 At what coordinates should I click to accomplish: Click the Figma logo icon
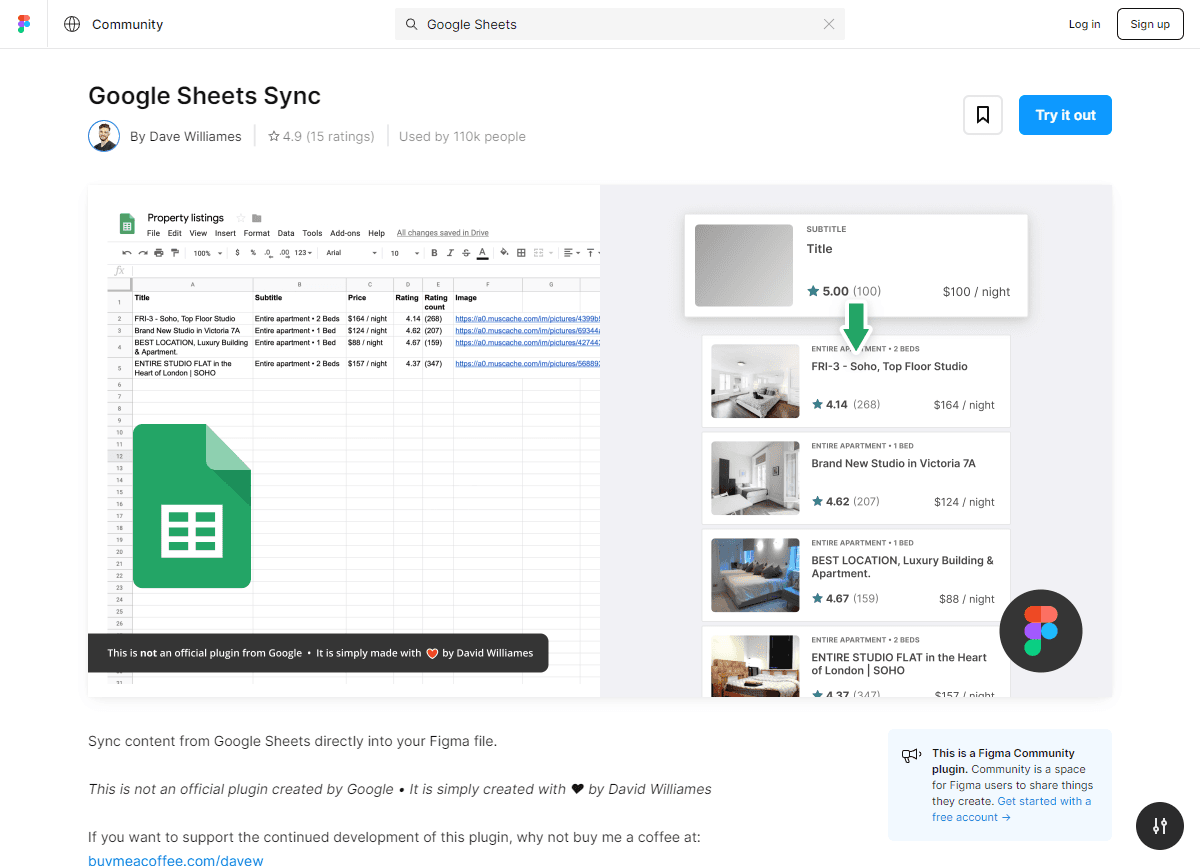click(24, 24)
